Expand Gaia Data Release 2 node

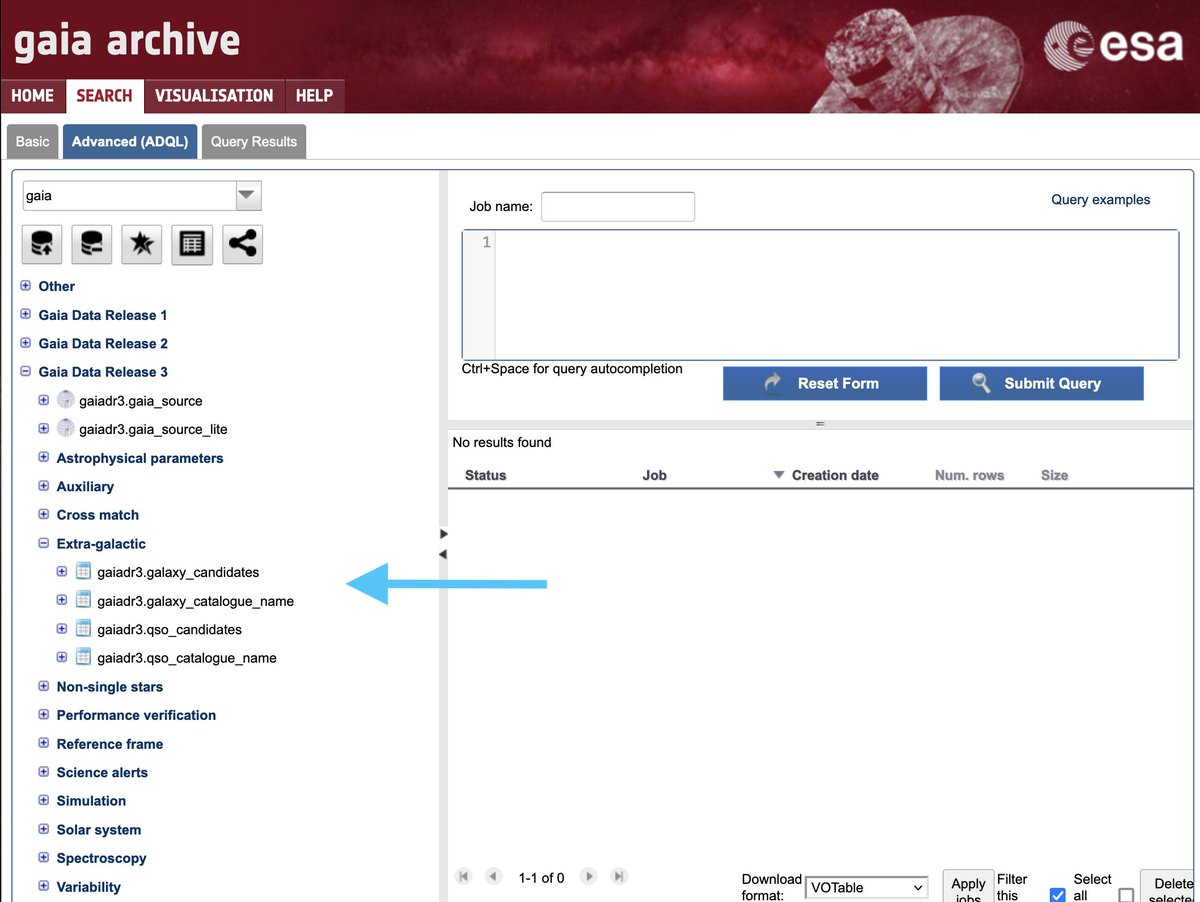point(26,343)
